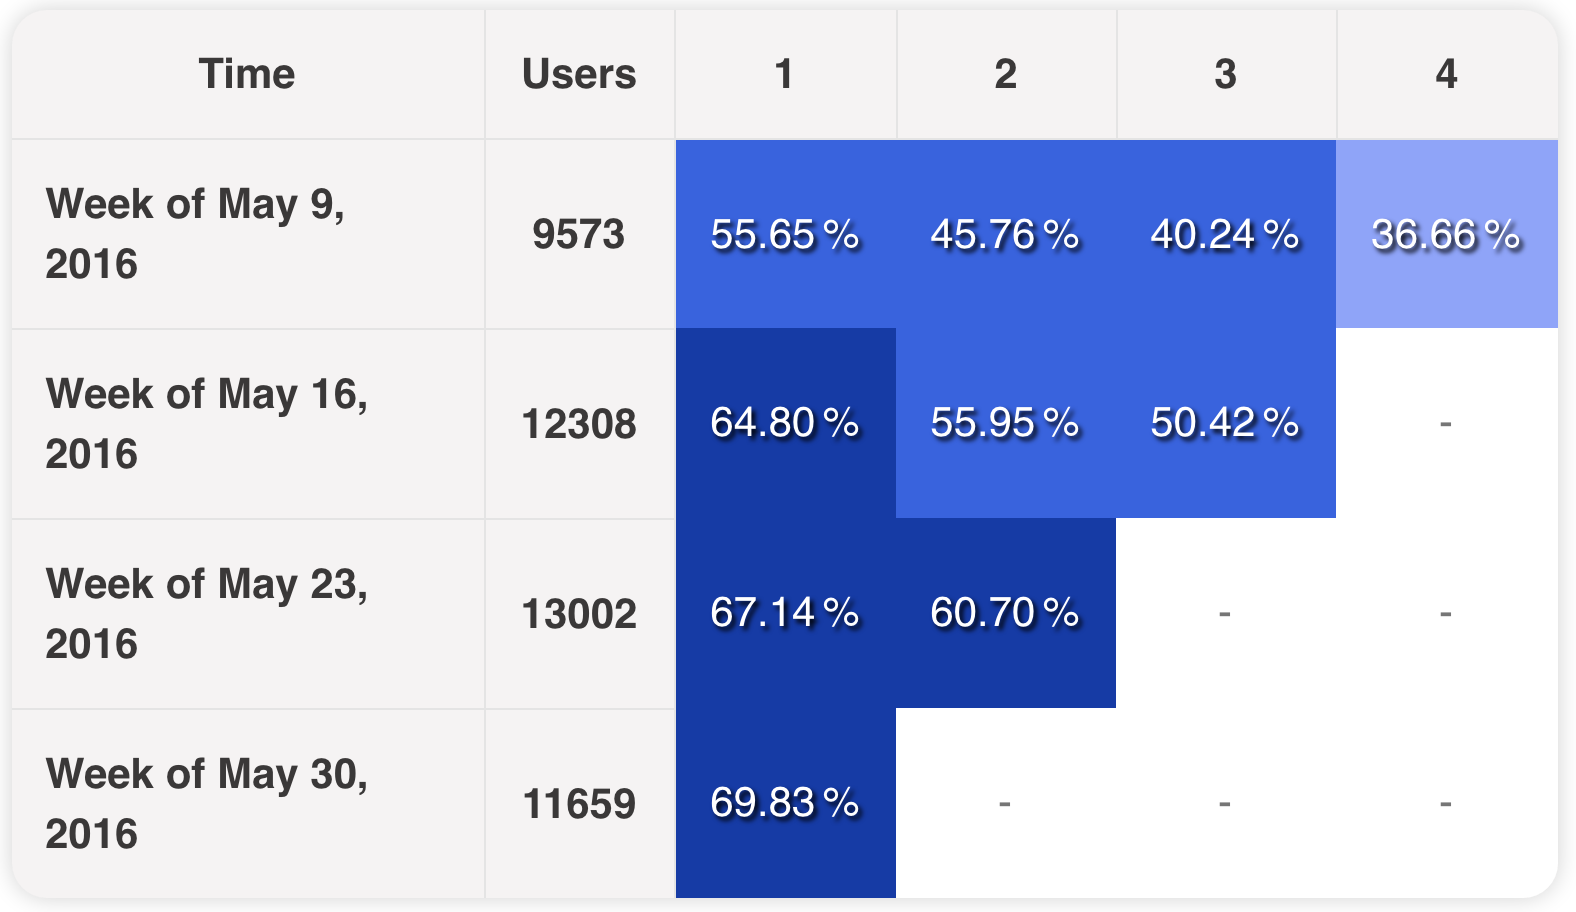Click the Week of May 30, 2016 row

[x=784, y=804]
